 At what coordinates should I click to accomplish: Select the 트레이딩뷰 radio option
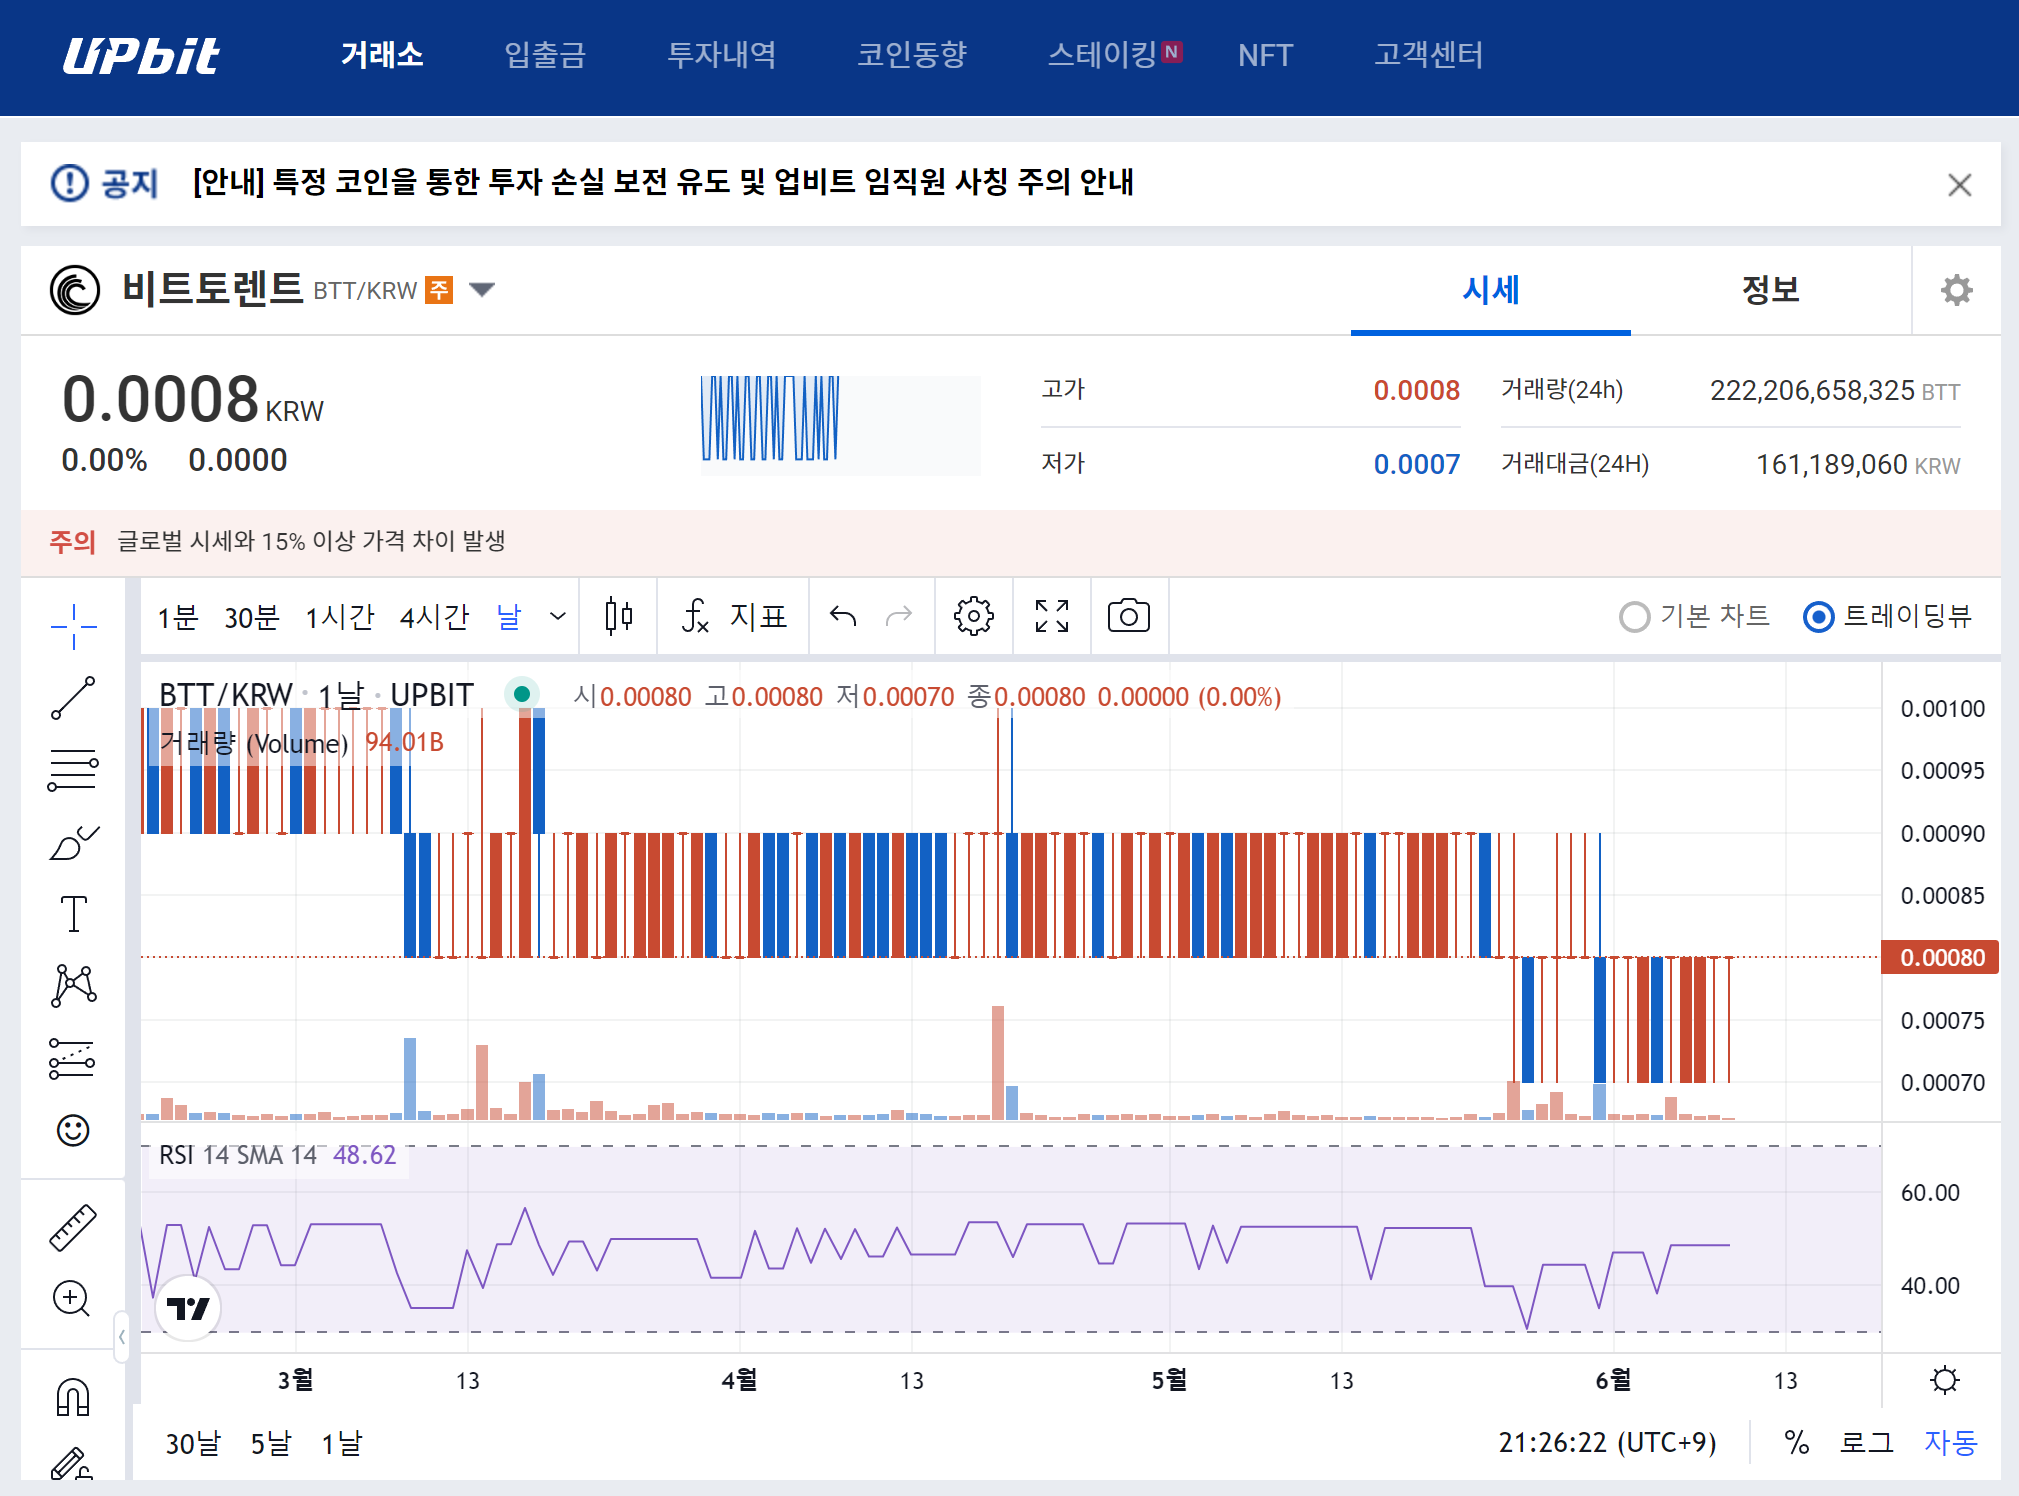(x=1818, y=617)
